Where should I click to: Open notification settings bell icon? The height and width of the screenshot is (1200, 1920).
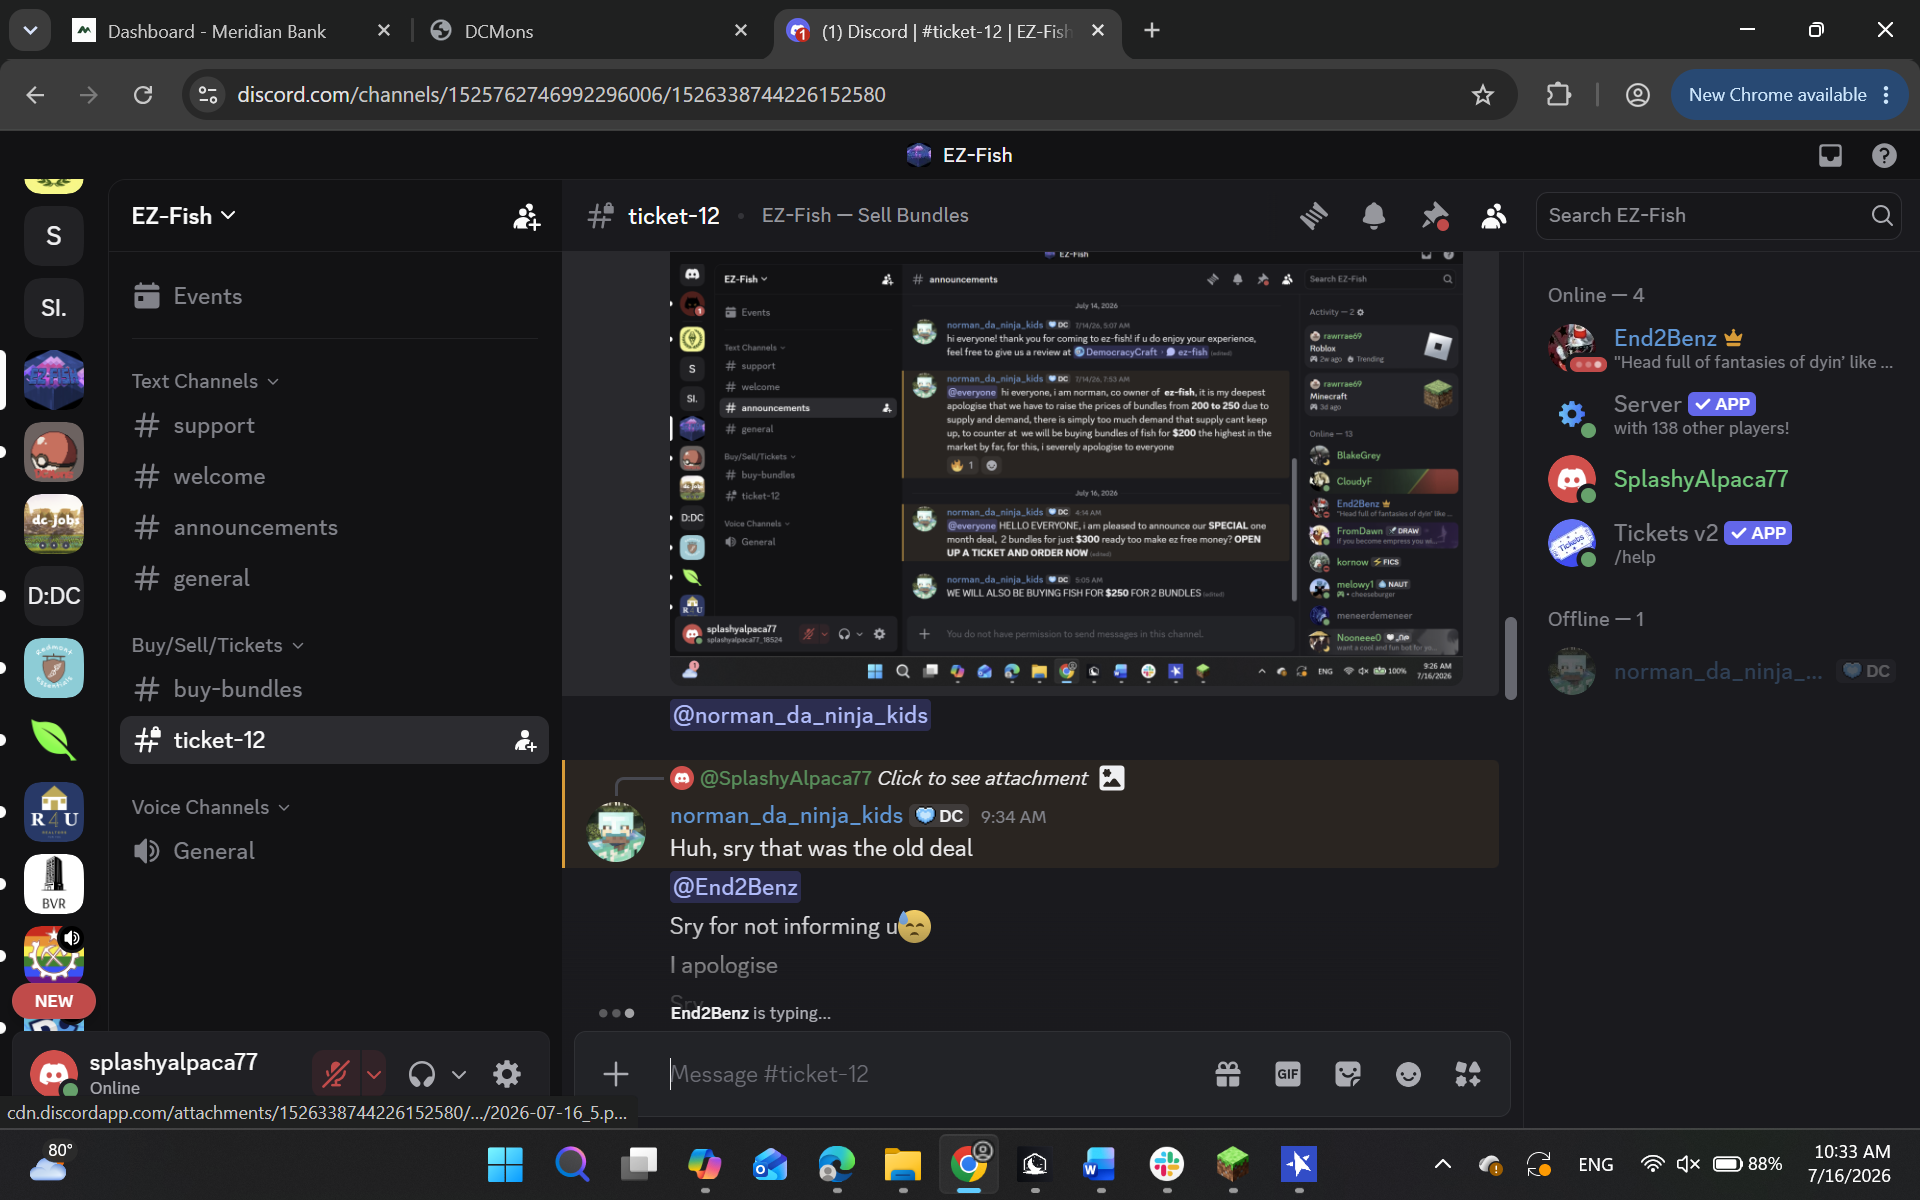[x=1374, y=215]
